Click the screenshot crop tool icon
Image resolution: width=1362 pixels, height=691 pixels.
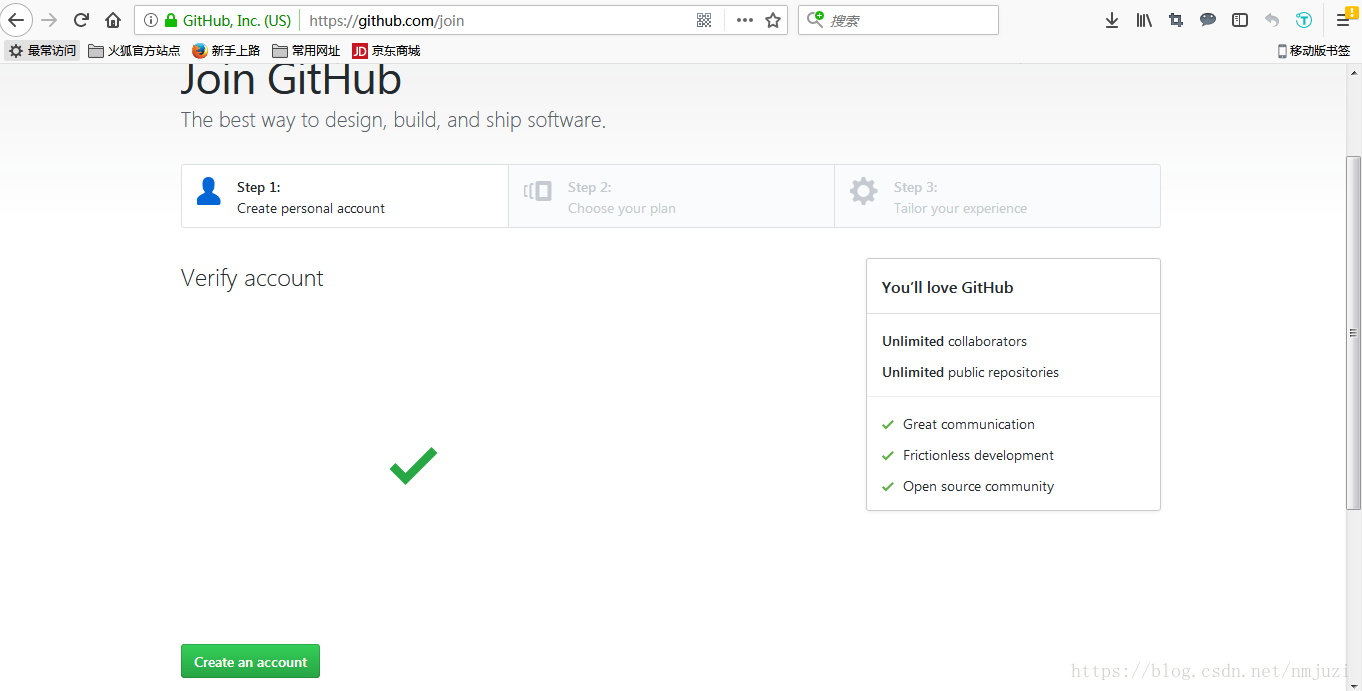(x=1176, y=20)
